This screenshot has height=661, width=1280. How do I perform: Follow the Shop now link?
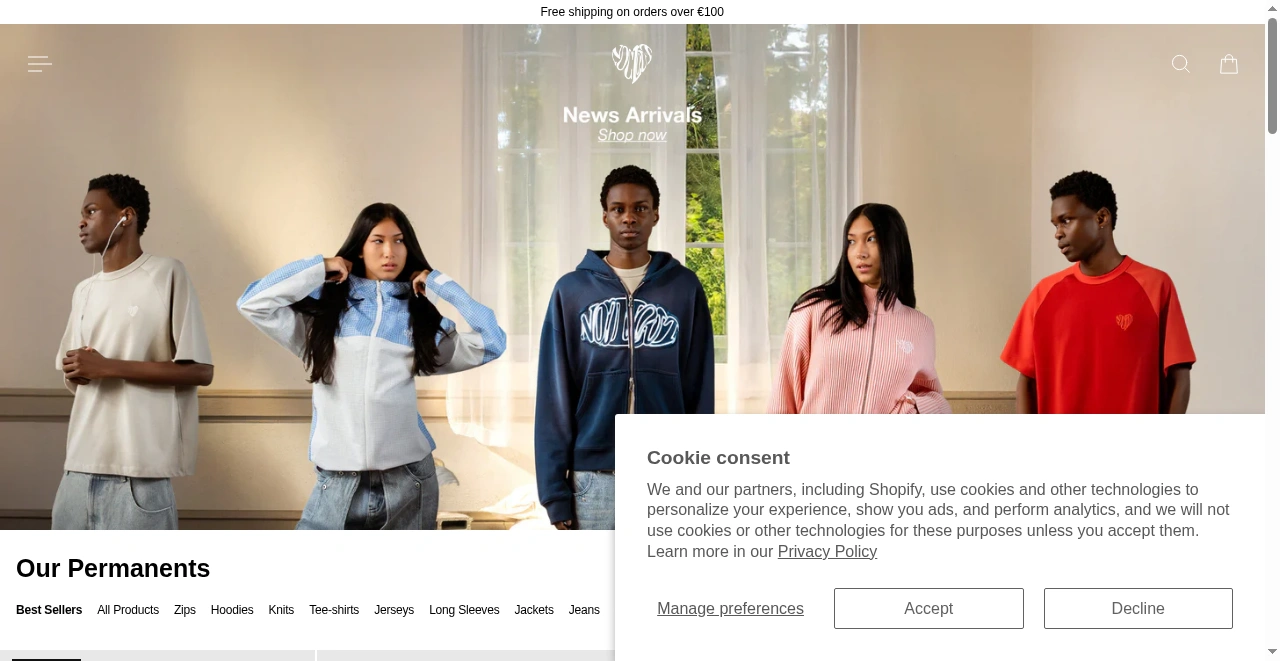click(x=632, y=135)
